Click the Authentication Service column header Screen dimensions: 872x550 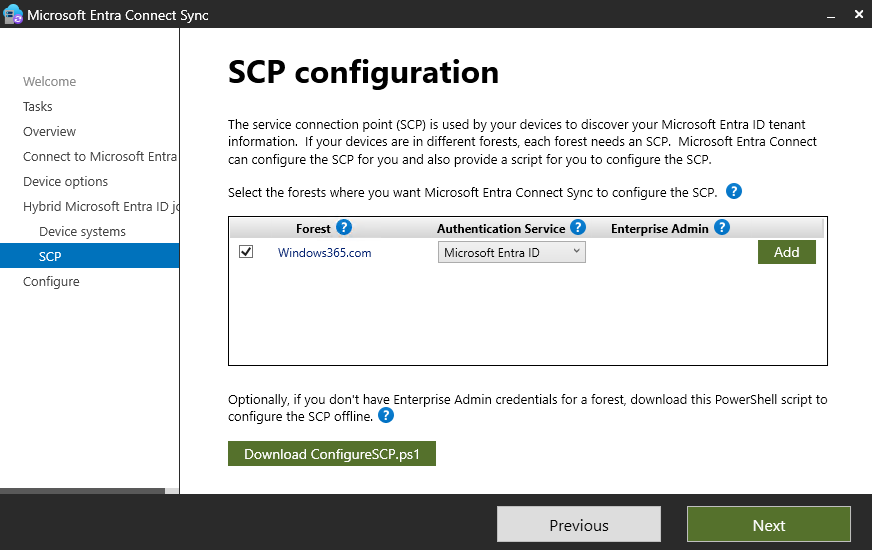pos(501,229)
